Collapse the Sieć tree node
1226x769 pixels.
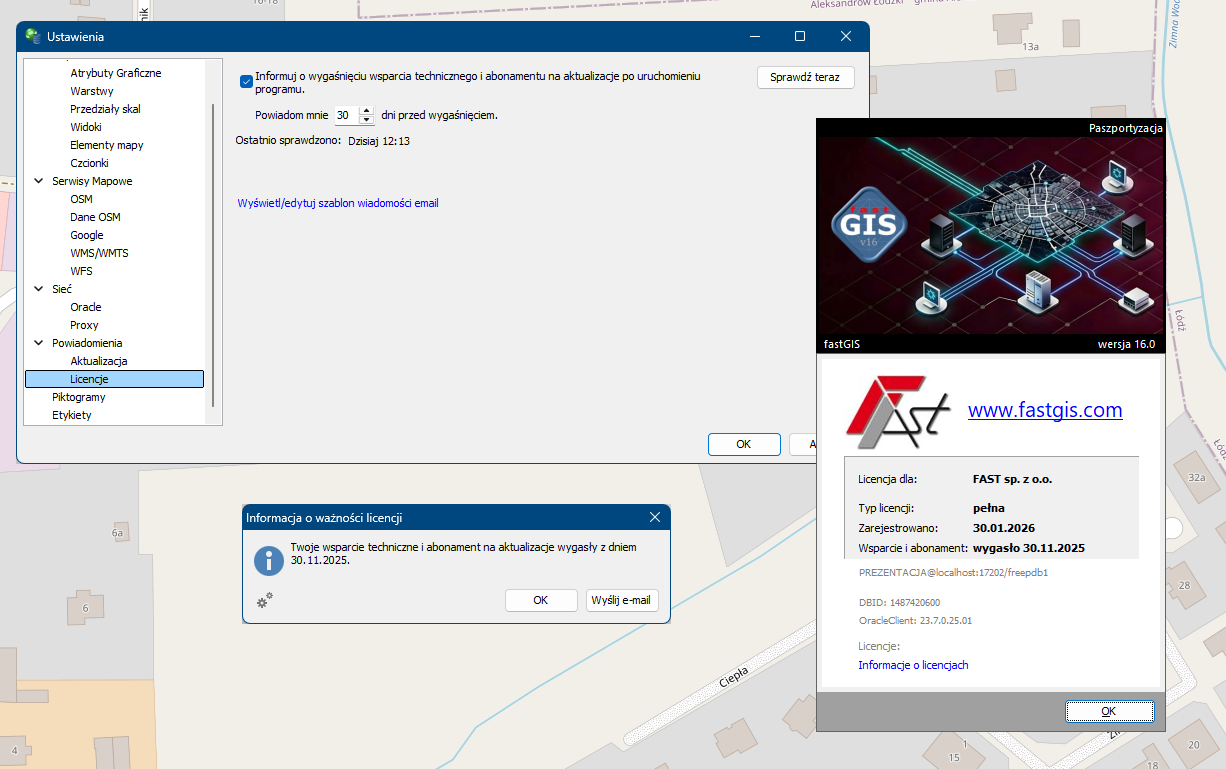(39, 289)
